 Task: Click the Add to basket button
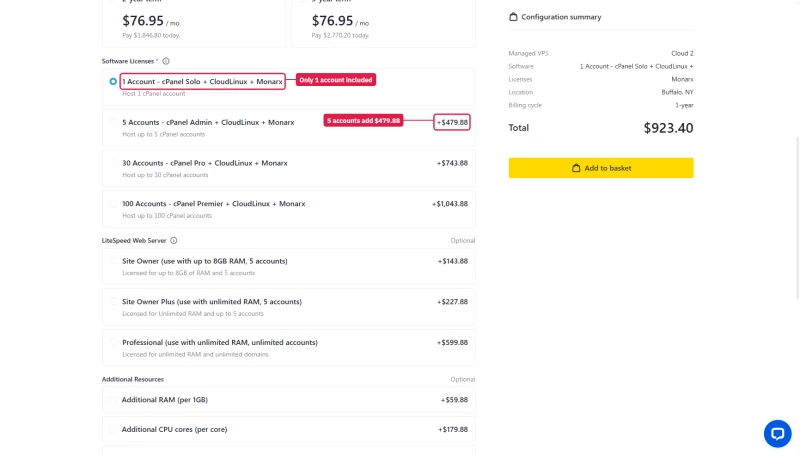click(x=601, y=168)
